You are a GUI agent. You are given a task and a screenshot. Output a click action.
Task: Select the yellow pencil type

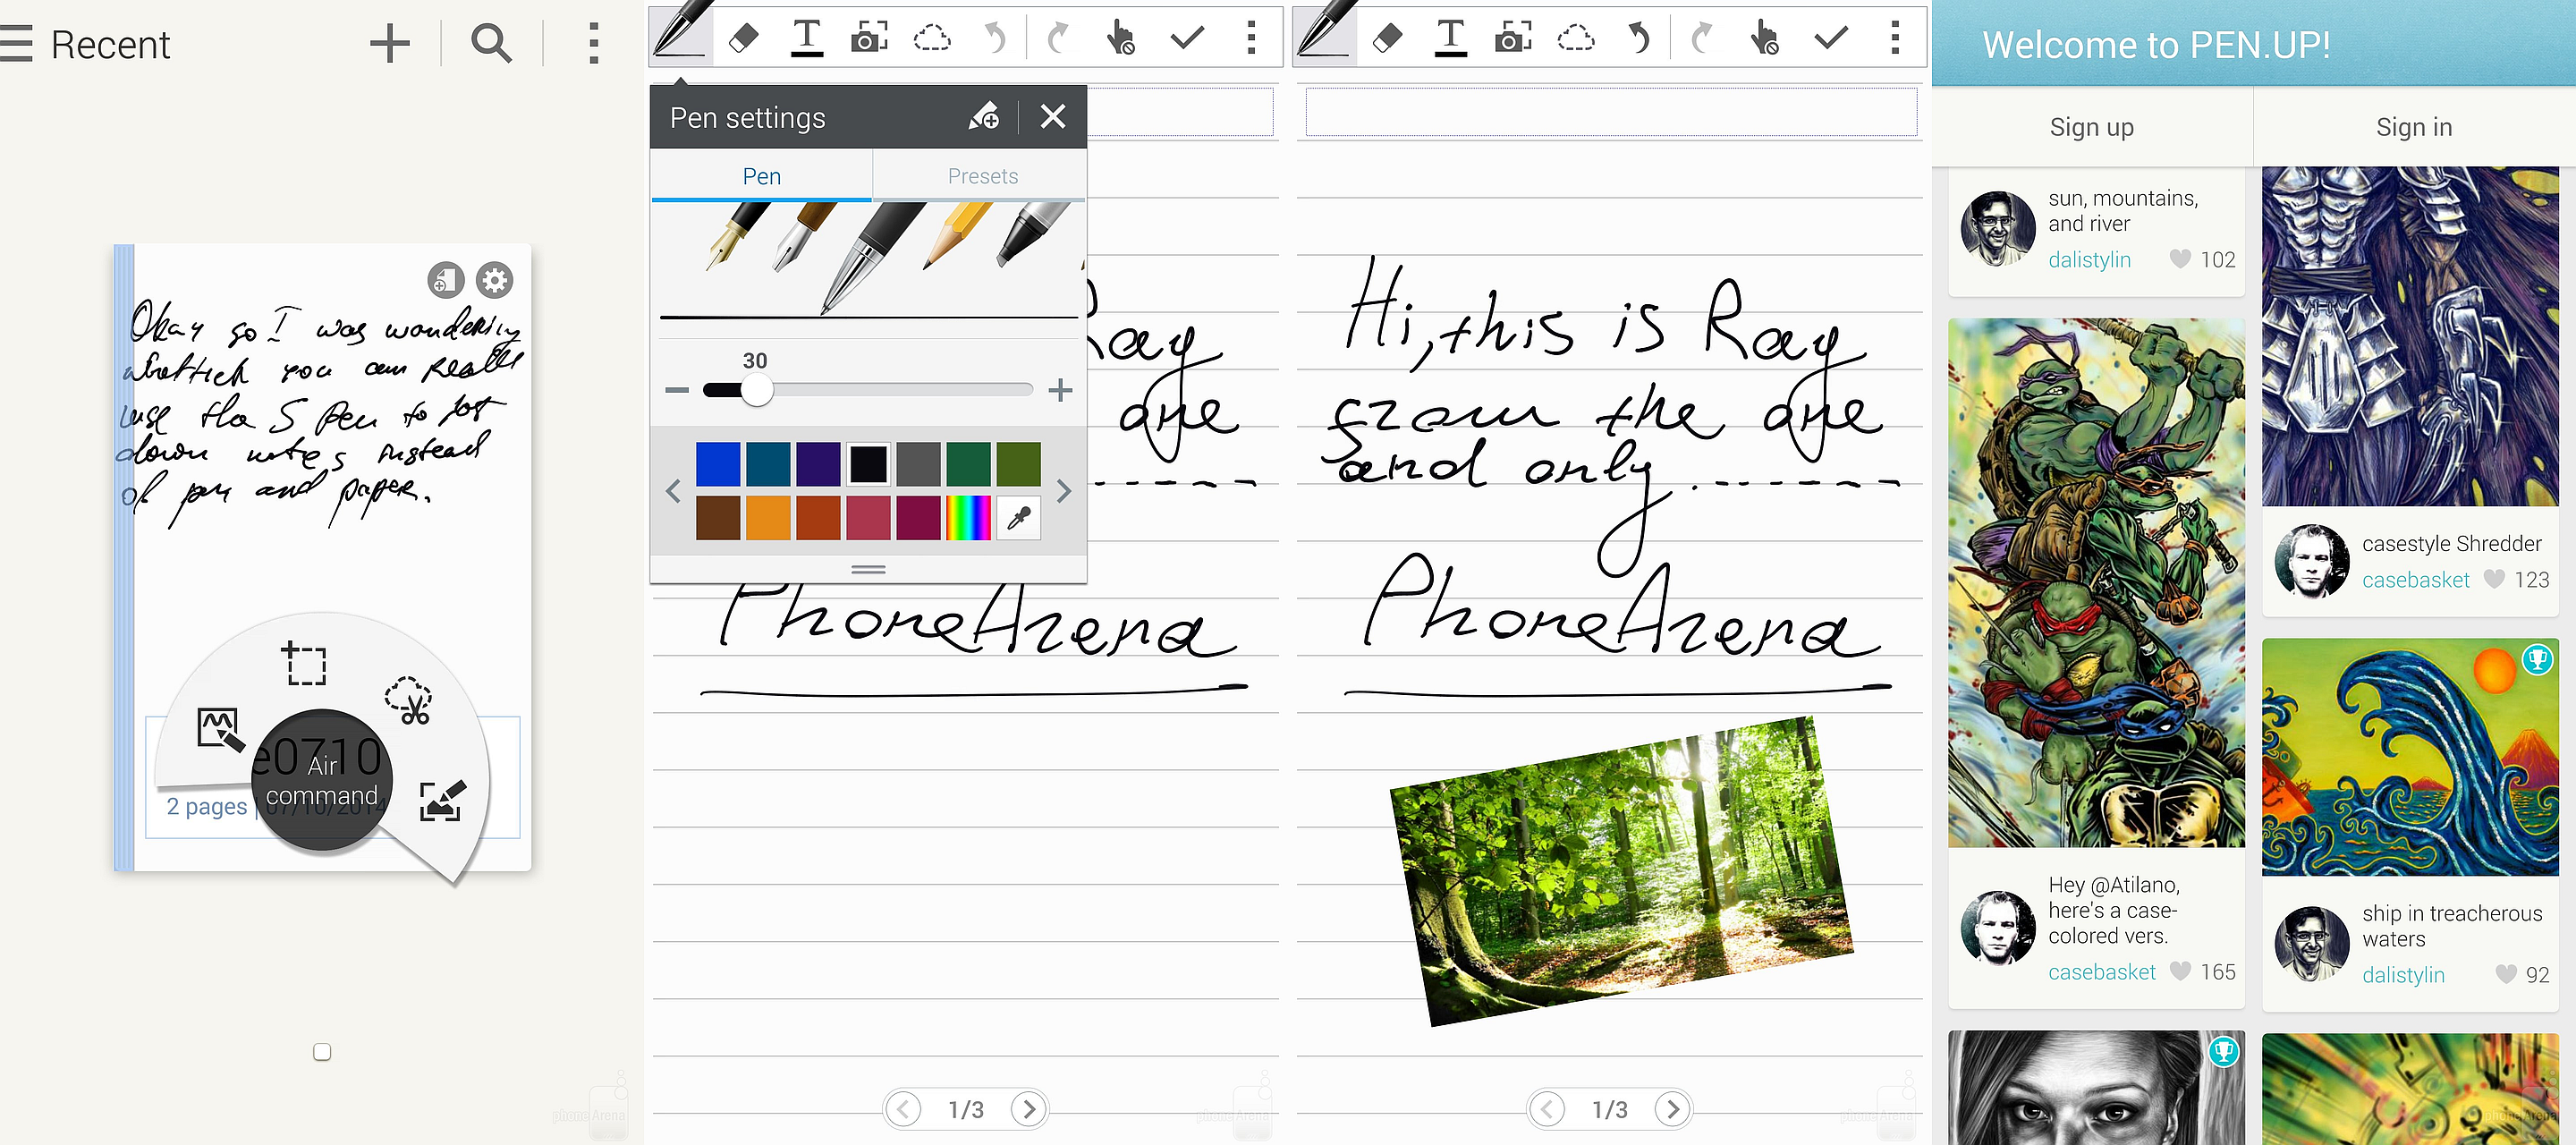coord(957,236)
